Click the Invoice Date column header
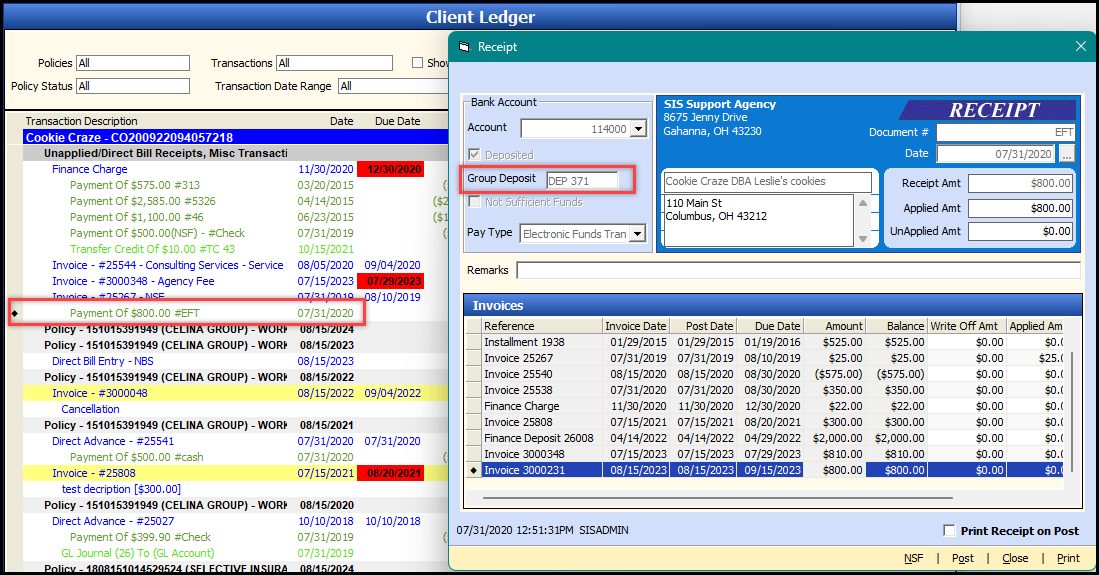 click(636, 326)
